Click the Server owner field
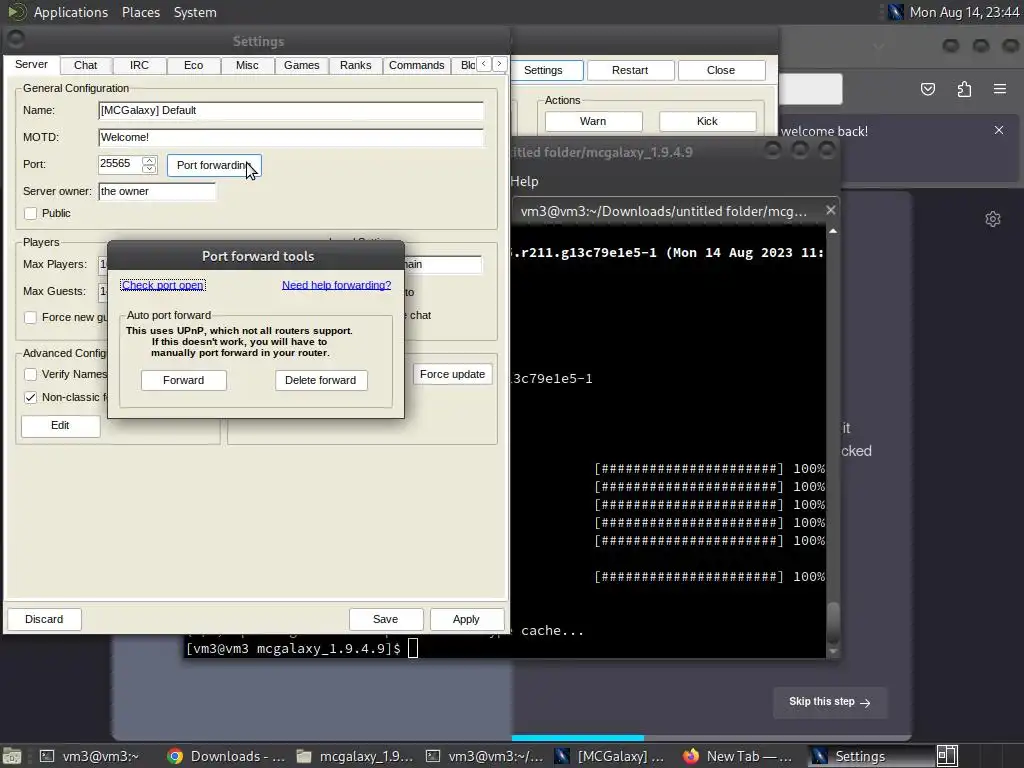The width and height of the screenshot is (1024, 768). pyautogui.click(x=157, y=191)
